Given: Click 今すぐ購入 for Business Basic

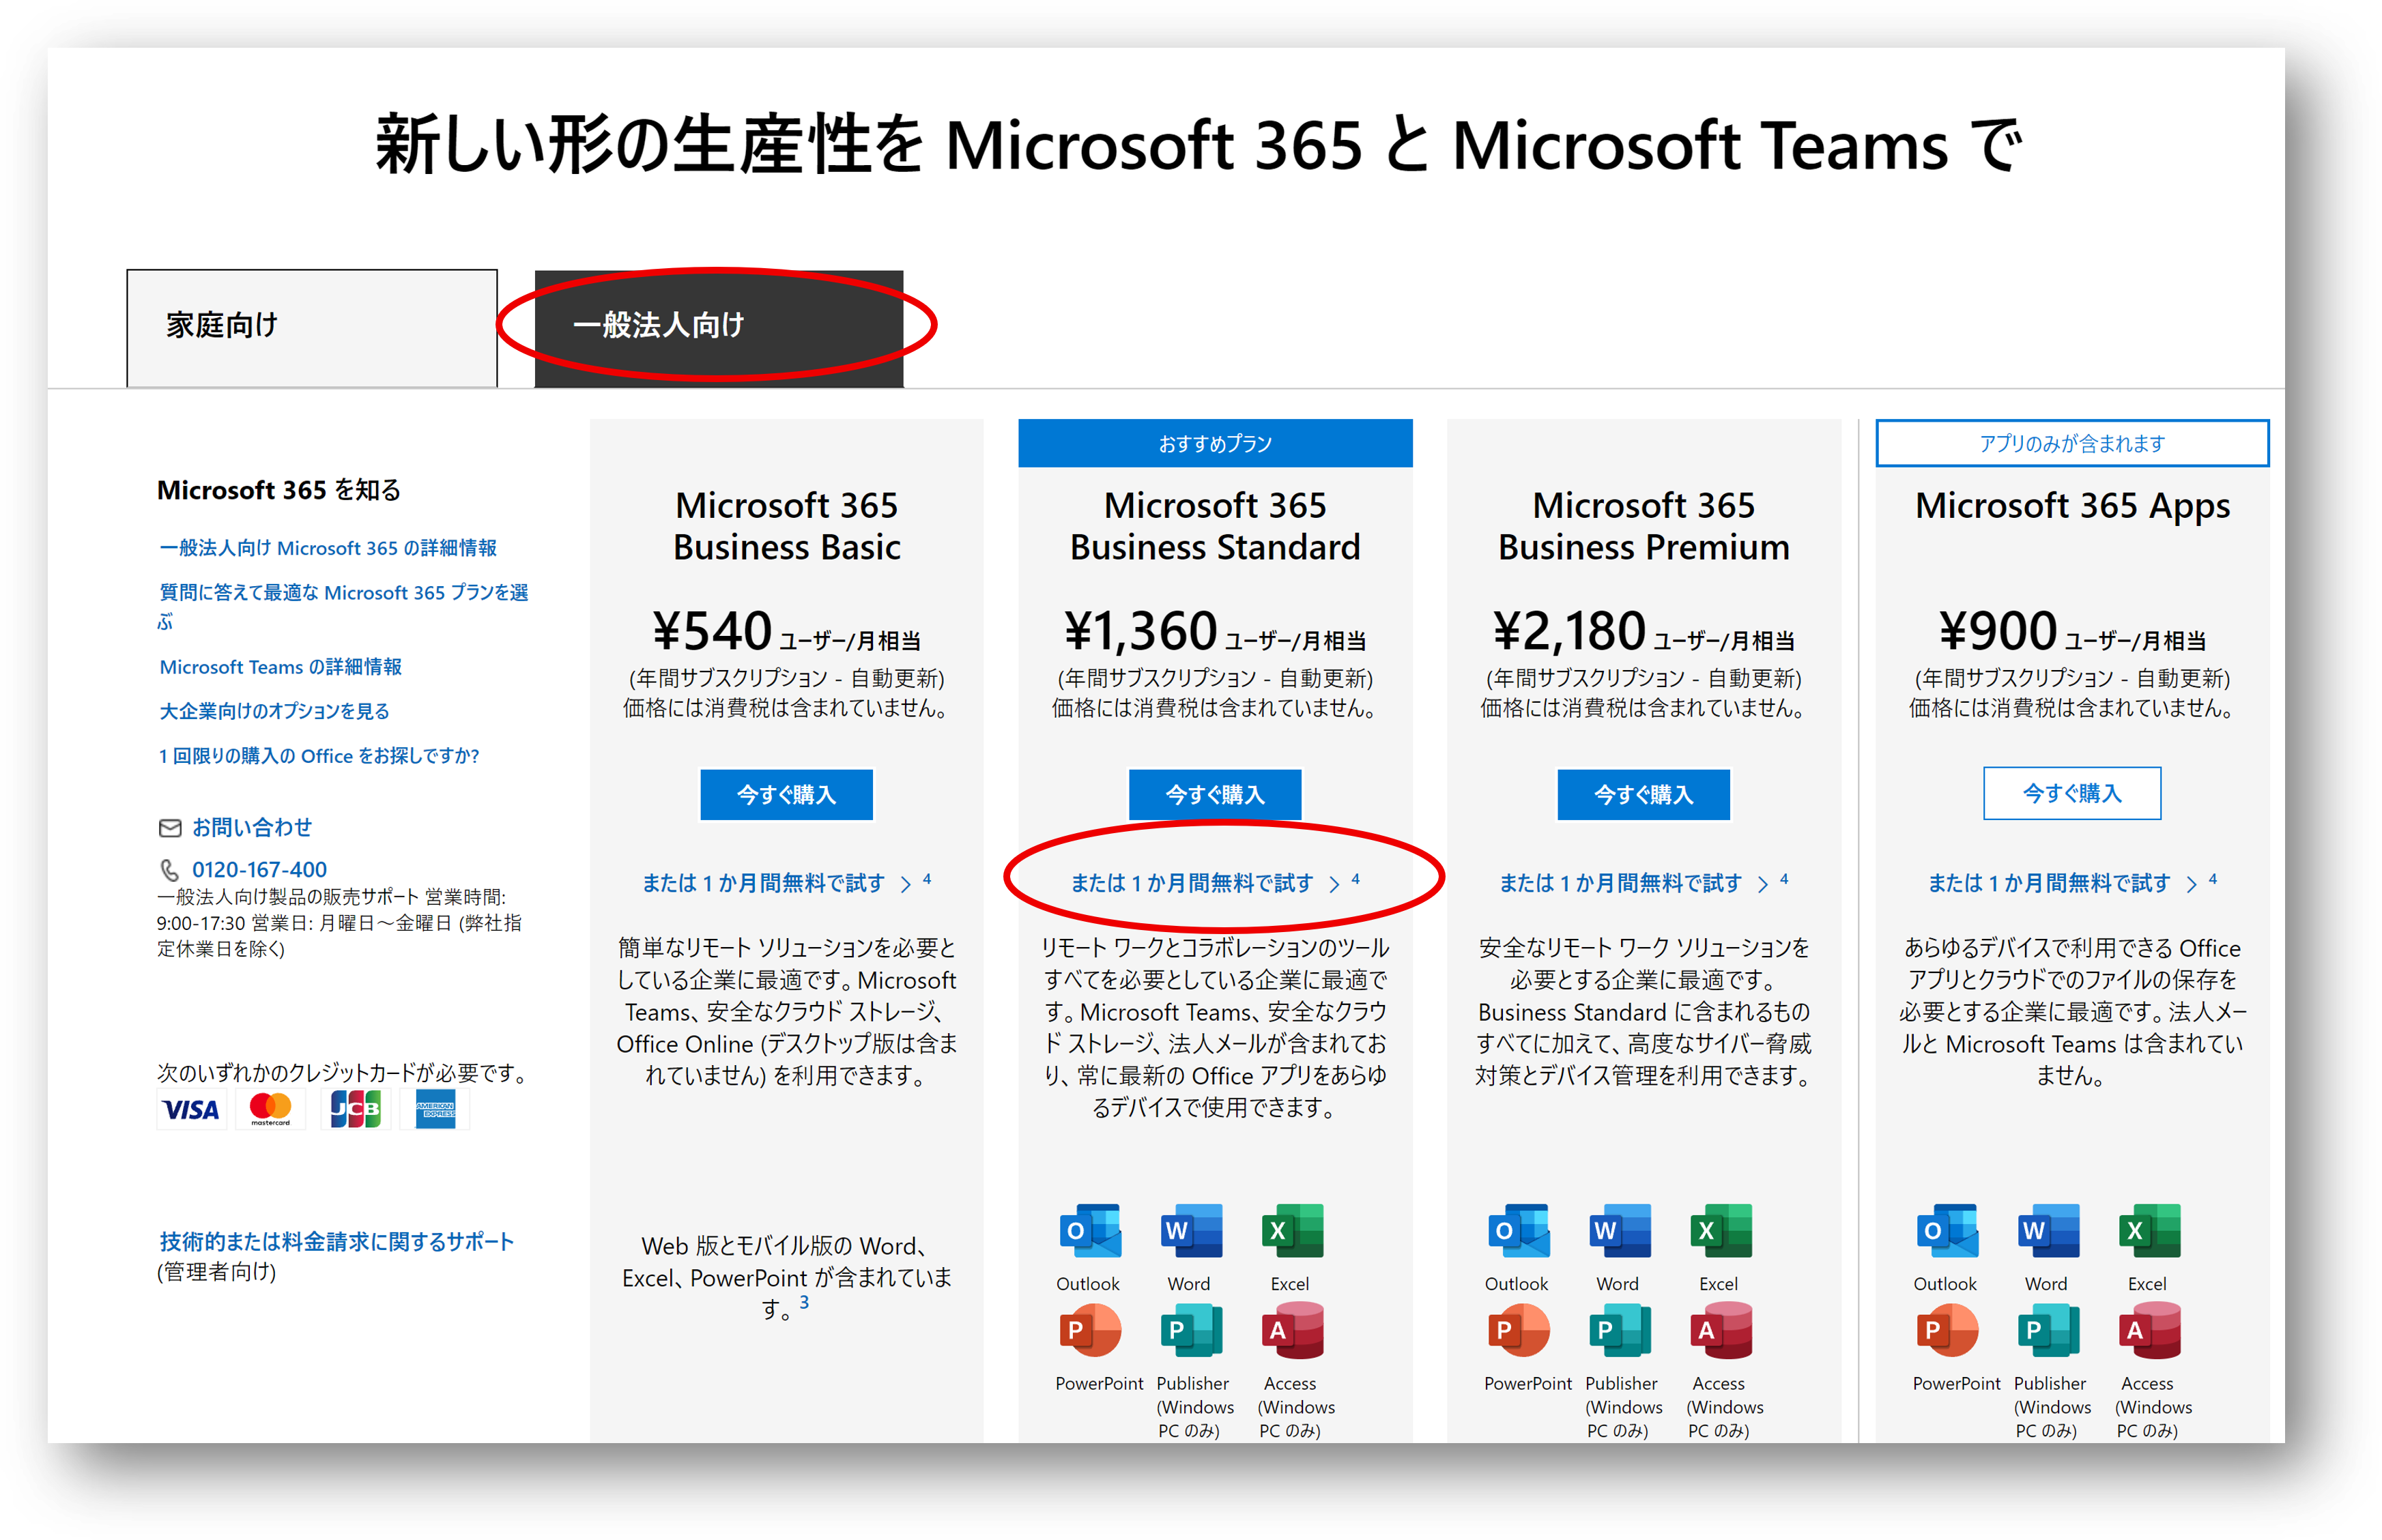Looking at the screenshot, I should pos(786,794).
